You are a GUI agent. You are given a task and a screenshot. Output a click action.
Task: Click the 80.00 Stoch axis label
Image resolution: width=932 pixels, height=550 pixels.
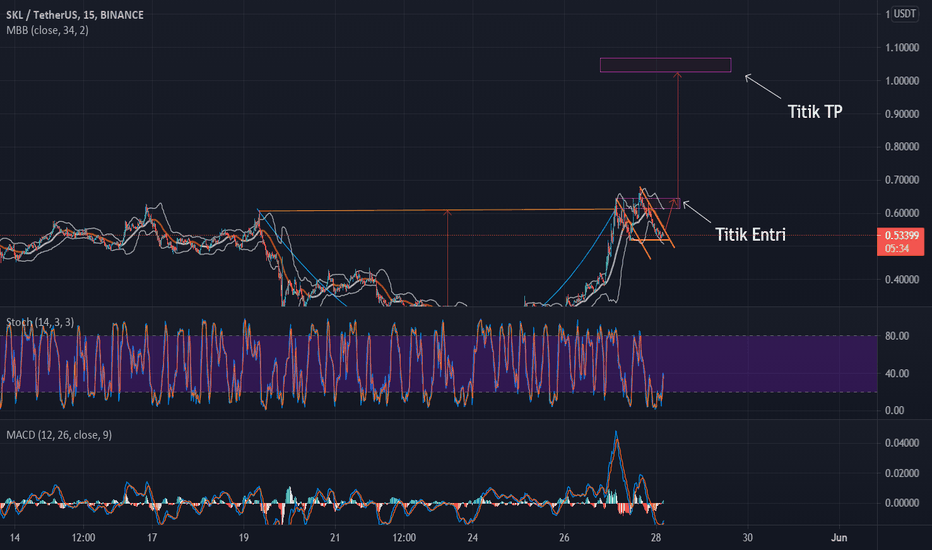pos(897,336)
